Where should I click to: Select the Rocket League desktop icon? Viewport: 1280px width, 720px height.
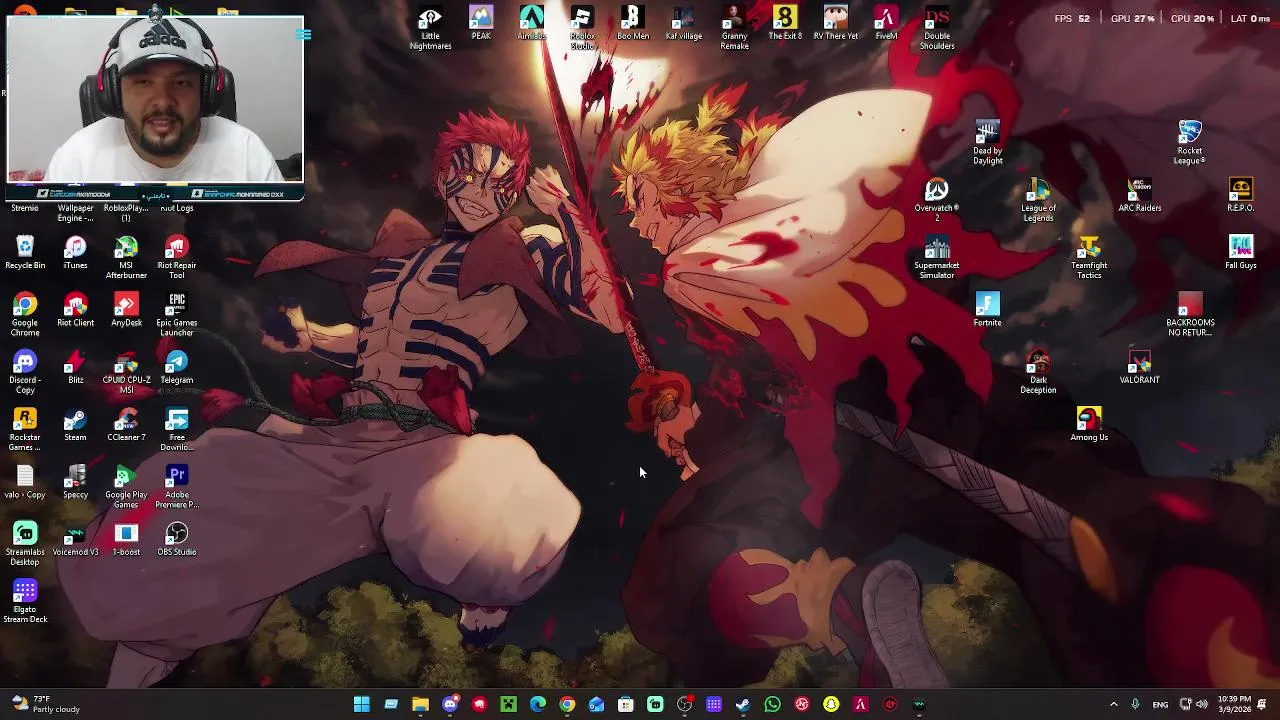click(x=1190, y=143)
